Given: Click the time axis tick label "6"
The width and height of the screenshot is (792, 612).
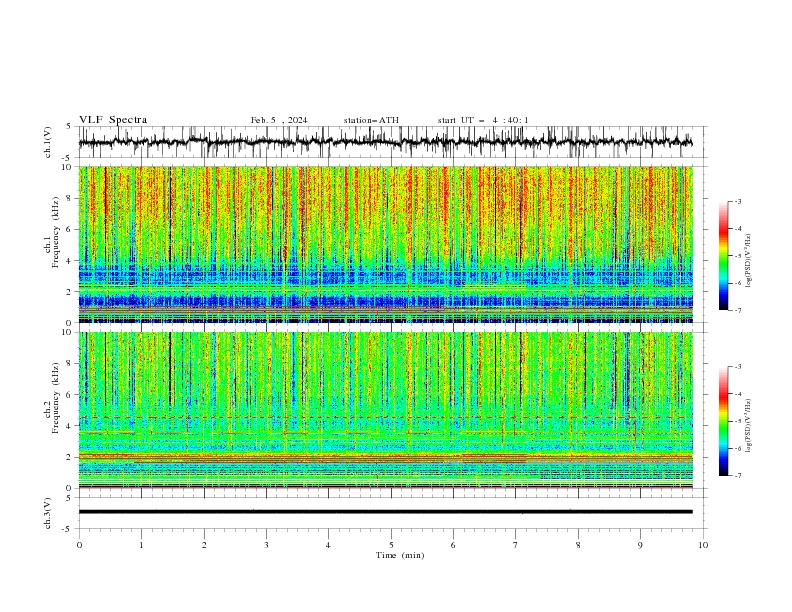Looking at the screenshot, I should pos(453,545).
